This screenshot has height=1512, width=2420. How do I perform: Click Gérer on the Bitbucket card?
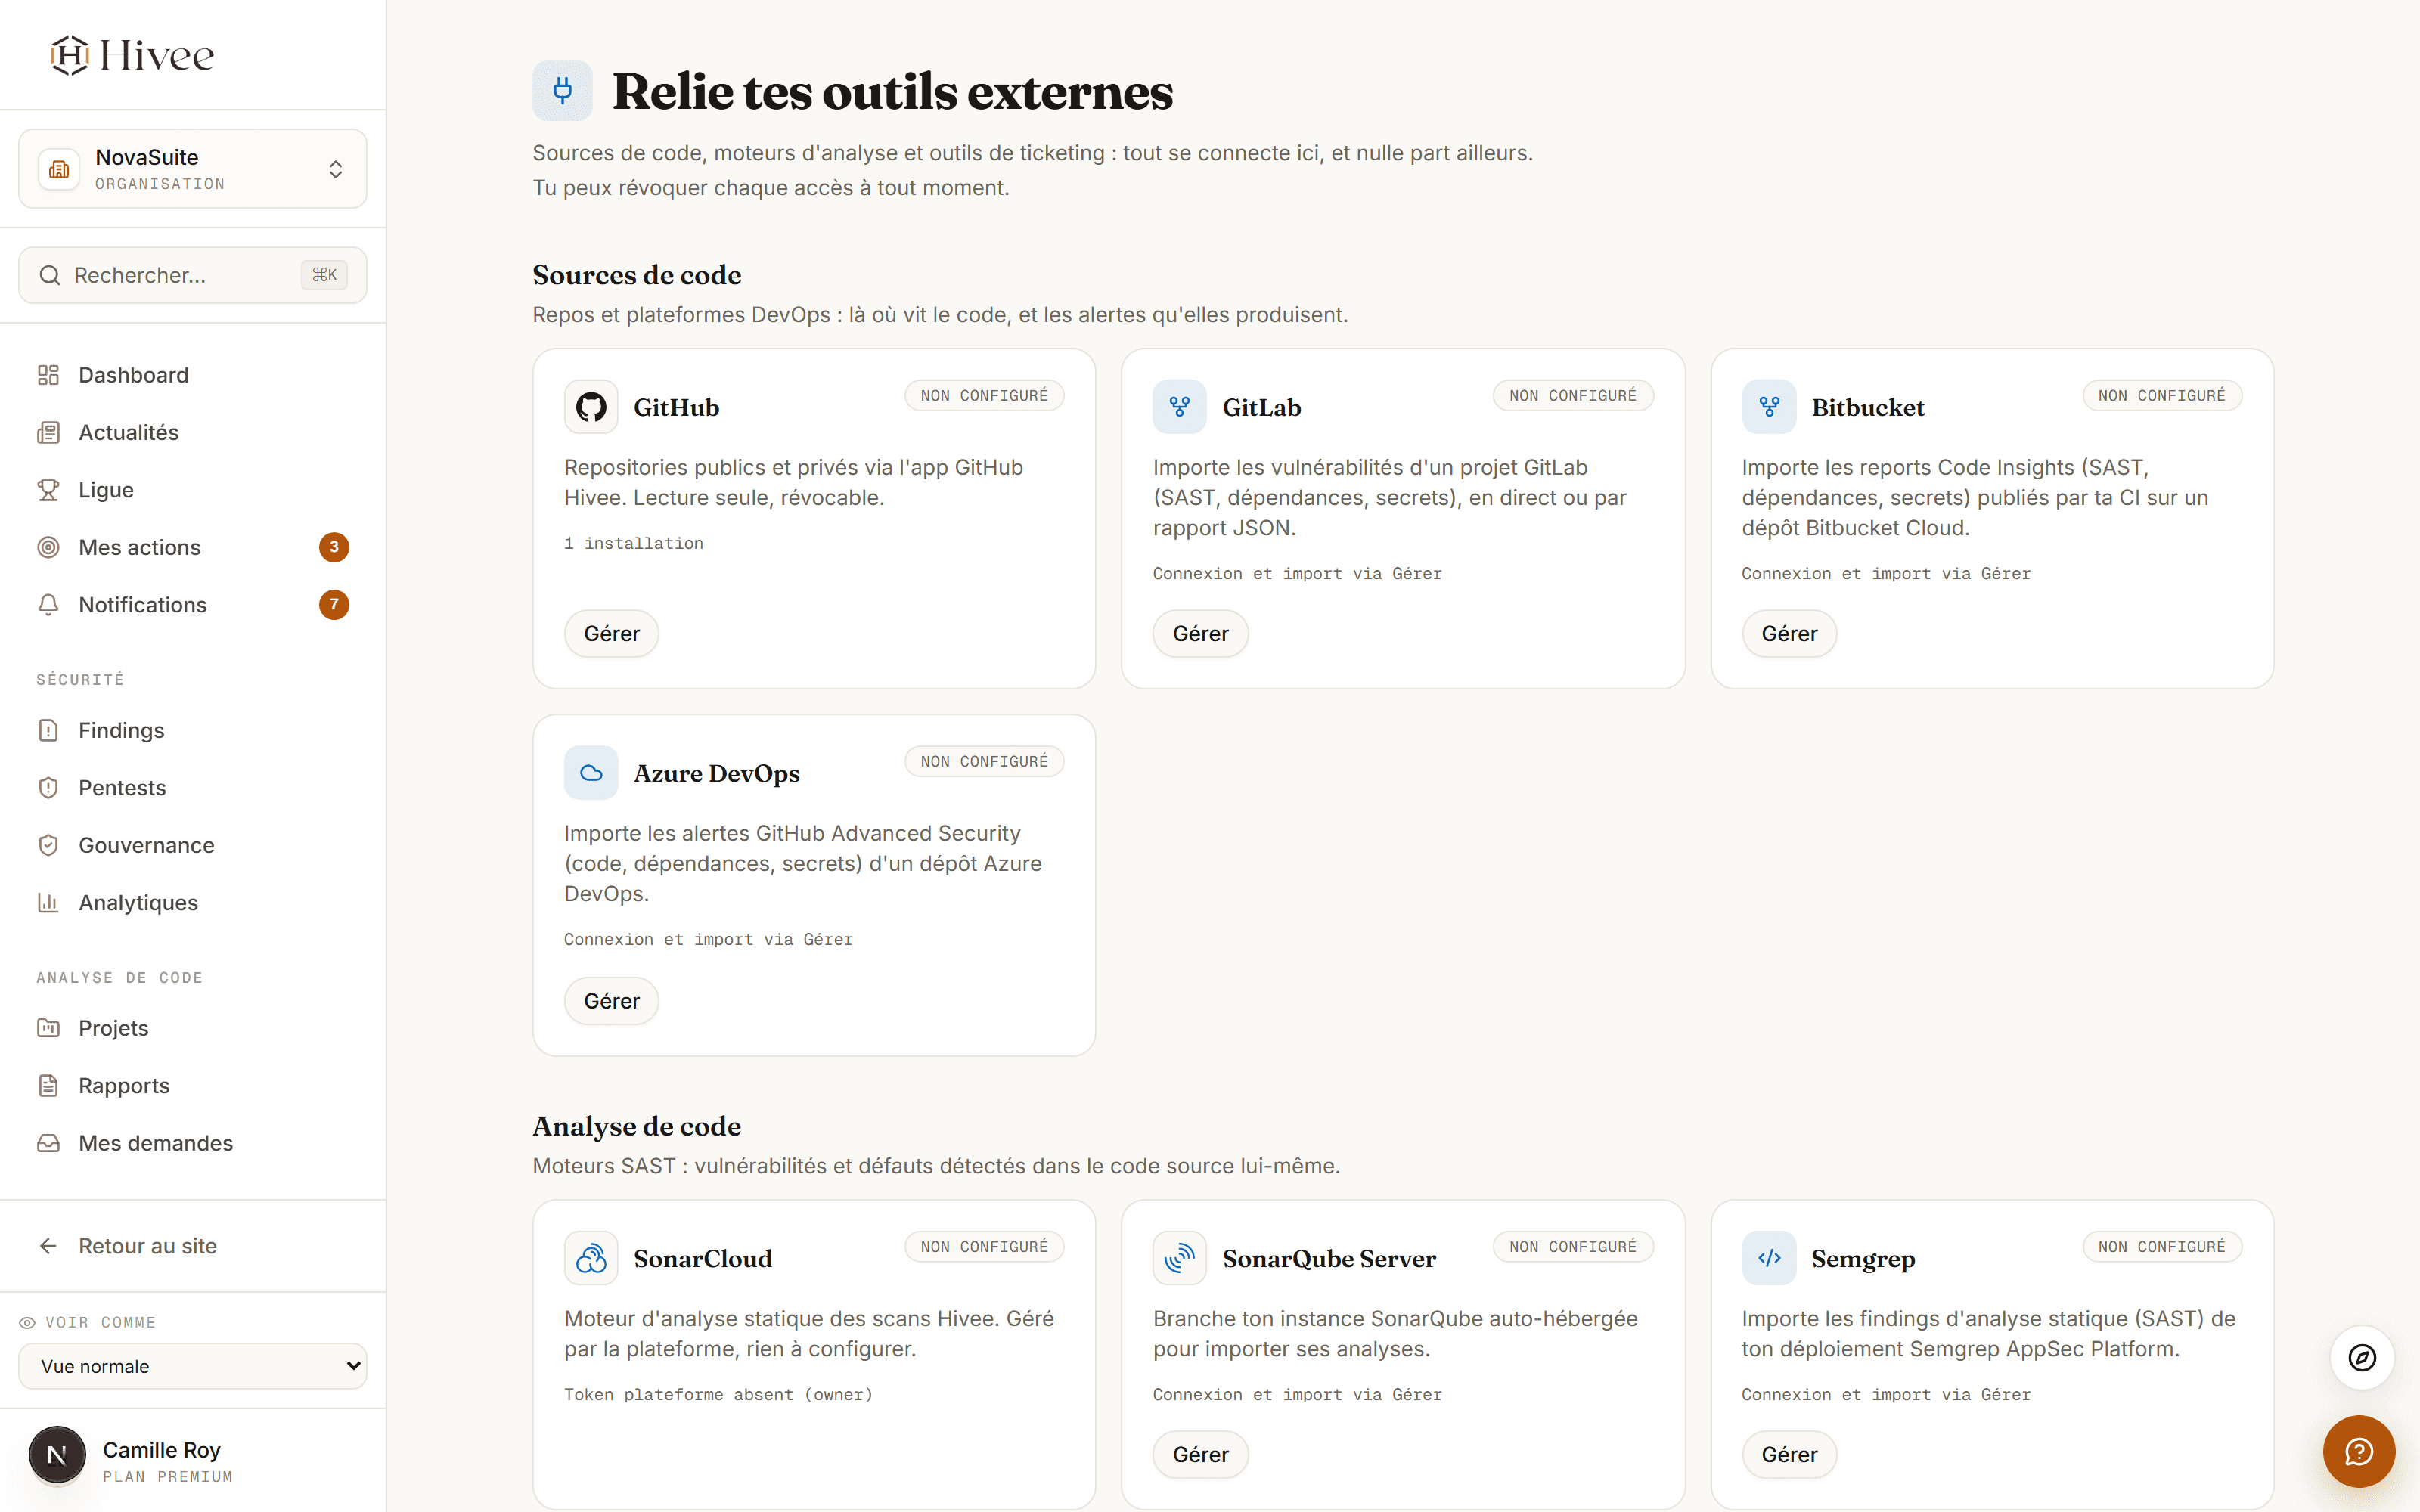pos(1789,634)
